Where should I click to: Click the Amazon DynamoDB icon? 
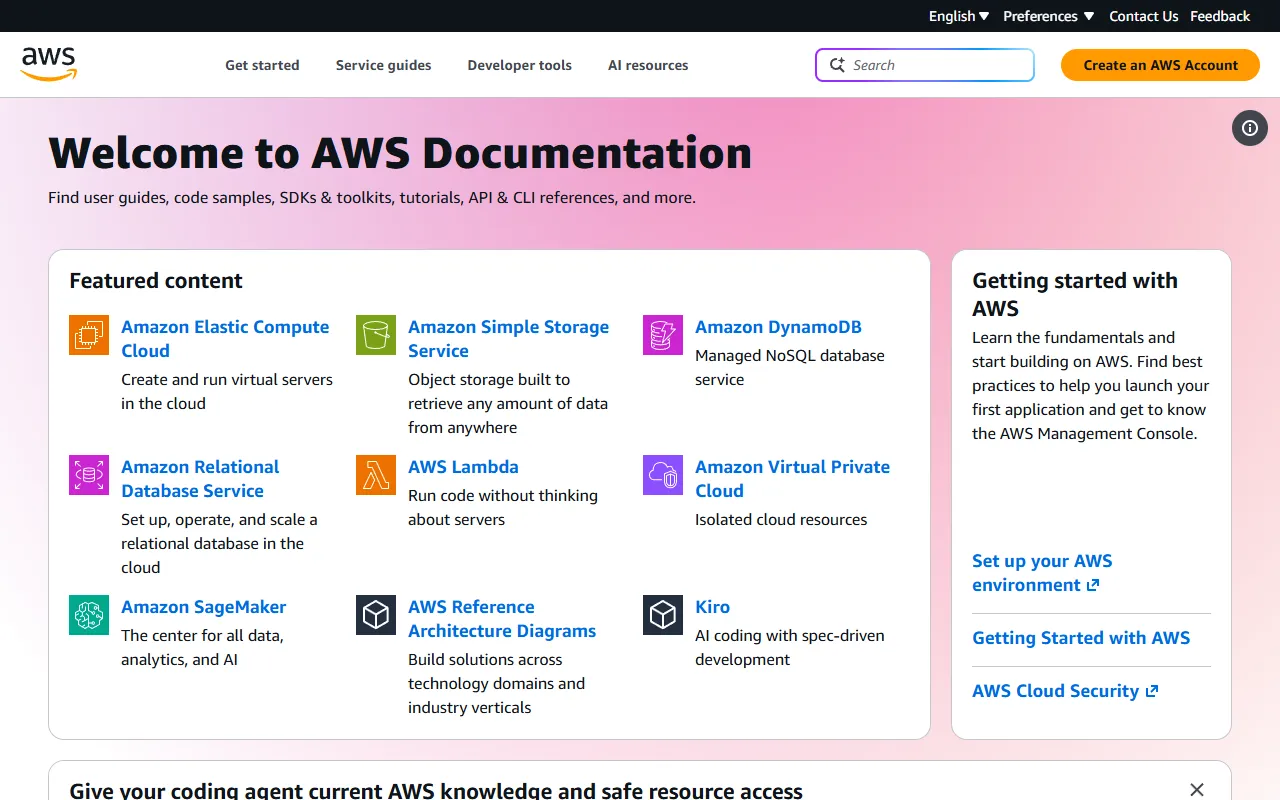click(x=663, y=335)
